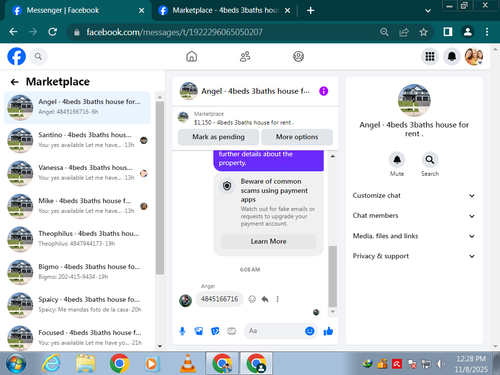Open the emoji picker in the message box

310,331
